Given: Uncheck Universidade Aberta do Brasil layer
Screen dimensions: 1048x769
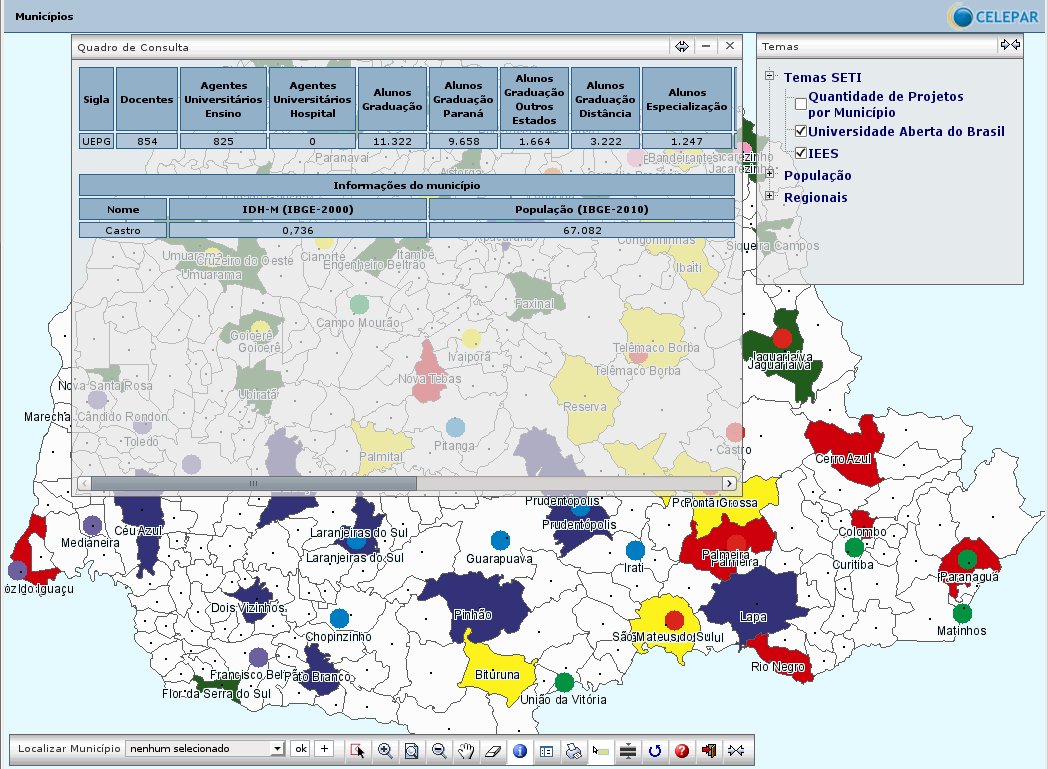Looking at the screenshot, I should coord(801,131).
